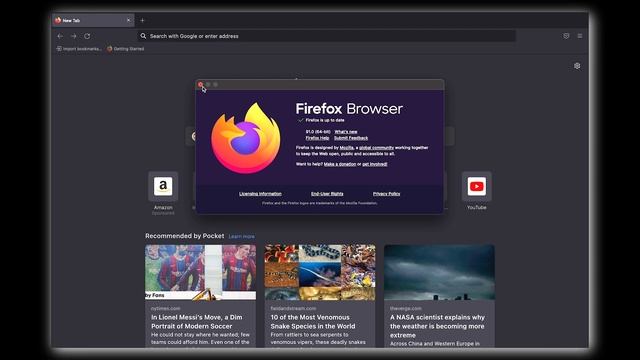Open the Venomous Snake Species article thumbnail
The width and height of the screenshot is (640, 360).
pyautogui.click(x=320, y=272)
